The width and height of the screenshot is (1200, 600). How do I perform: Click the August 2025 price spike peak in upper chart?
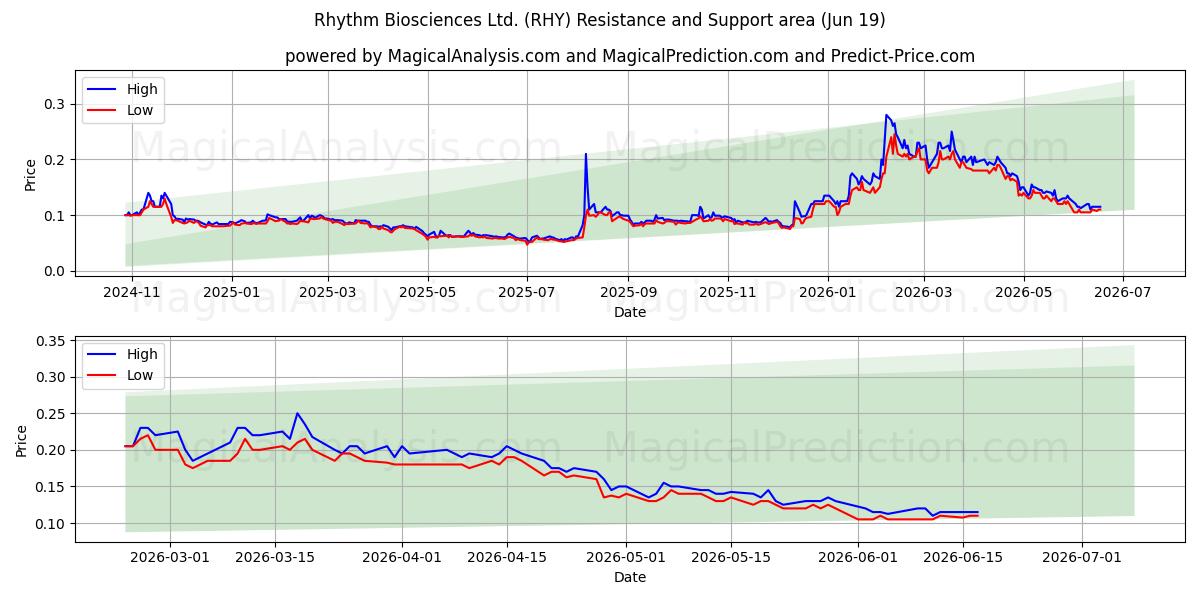[586, 154]
